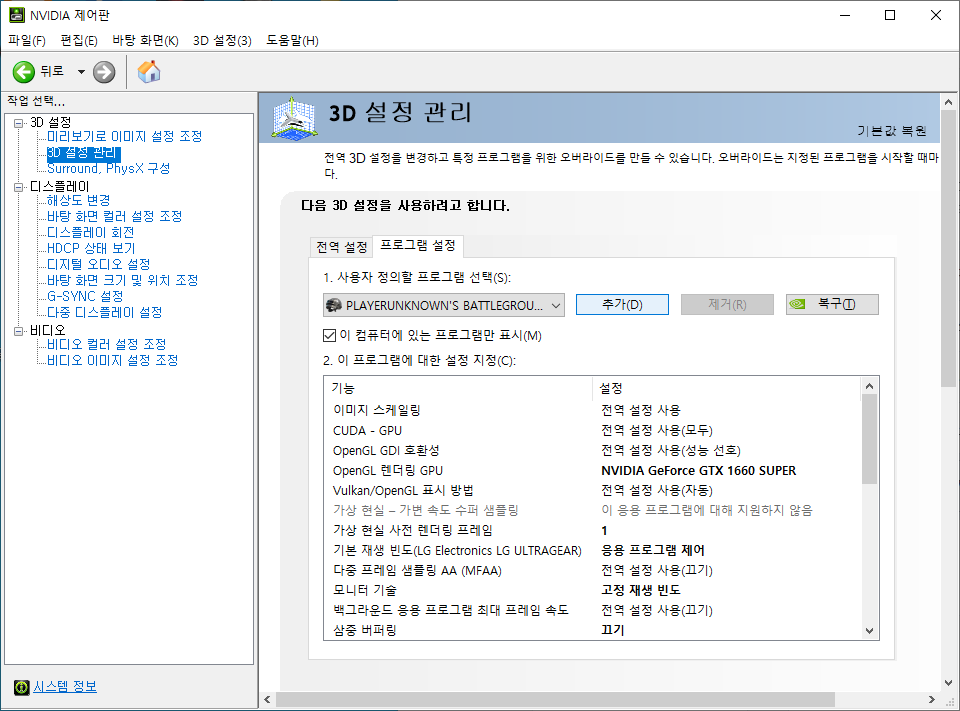Open G-SYNC 설정 page
The width and height of the screenshot is (960, 711).
point(85,296)
